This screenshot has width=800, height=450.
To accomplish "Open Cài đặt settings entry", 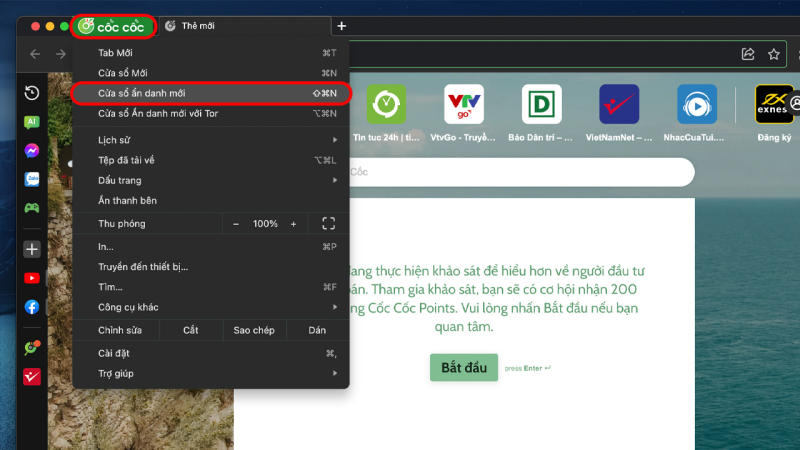I will coord(211,353).
